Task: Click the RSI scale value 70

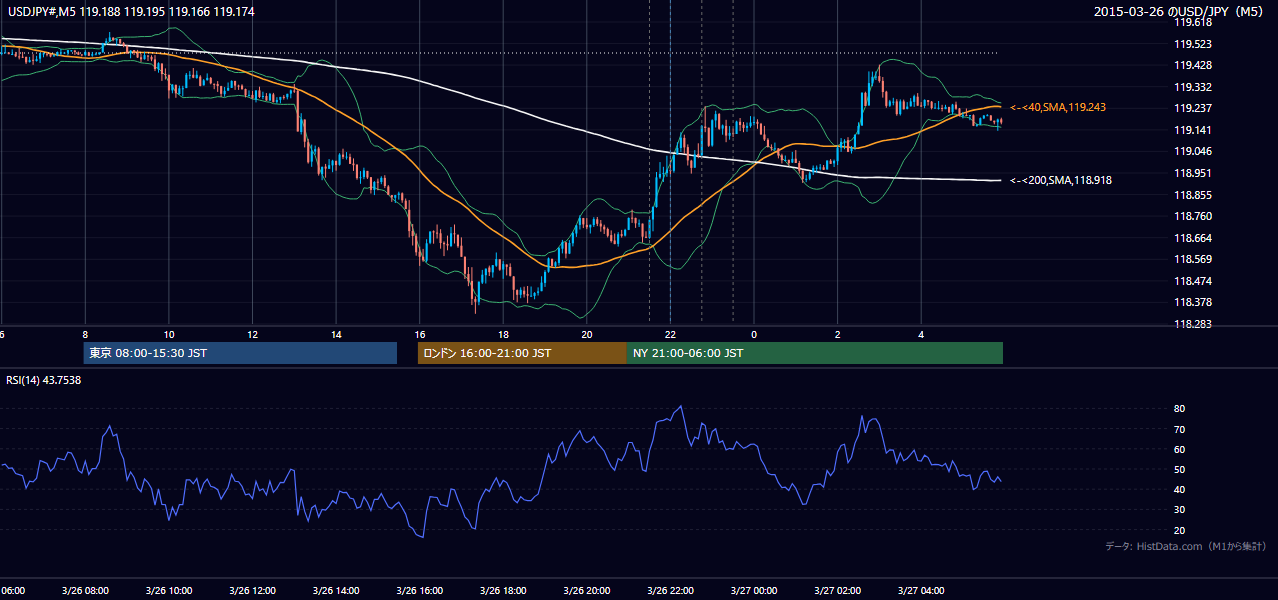Action: (x=1180, y=429)
